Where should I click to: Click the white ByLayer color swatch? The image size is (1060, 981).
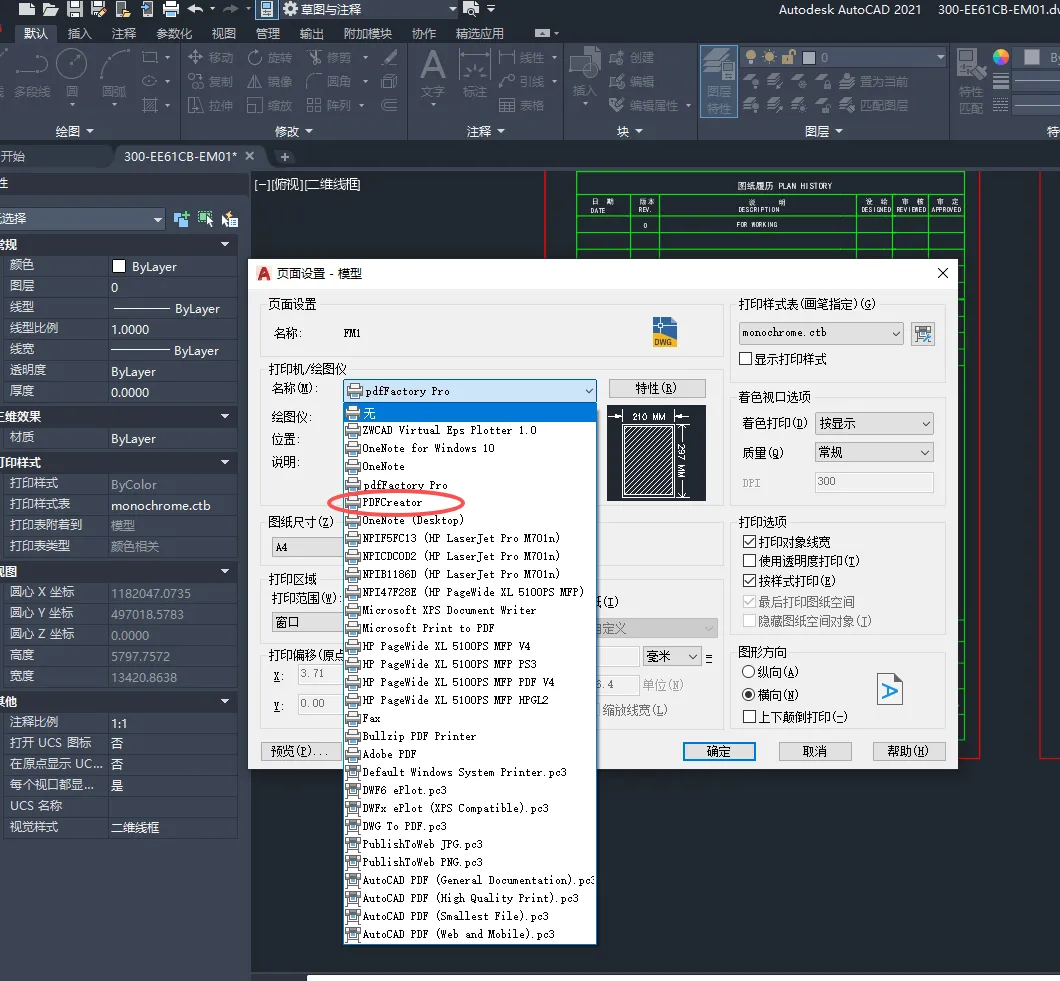click(119, 266)
